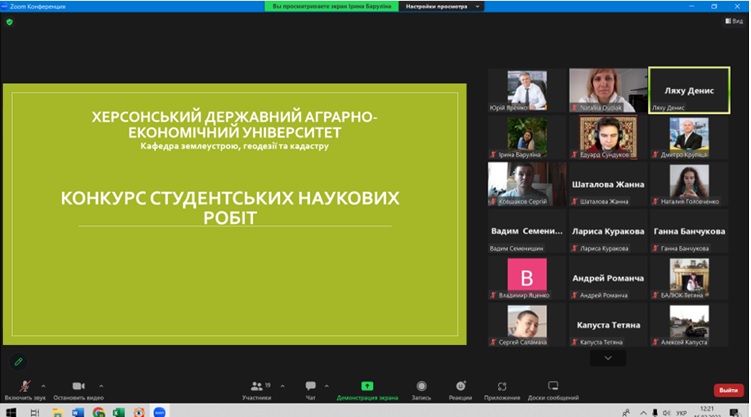Image resolution: width=751 pixels, height=417 pixels.
Task: Select Вадим Семенишин participant tile
Action: 527,231
